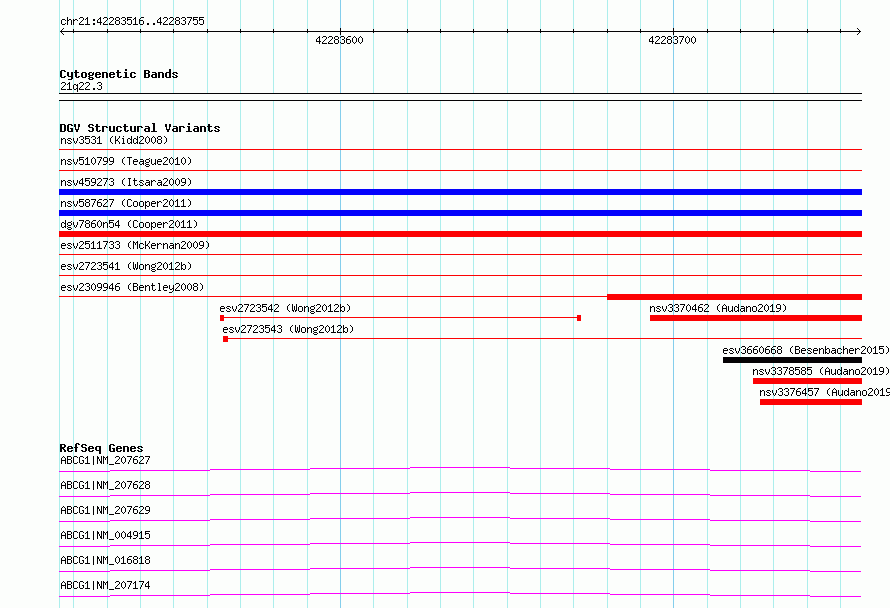This screenshot has height=608, width=890.
Task: Click red bar under nsv3376457
Action: [x=811, y=402]
